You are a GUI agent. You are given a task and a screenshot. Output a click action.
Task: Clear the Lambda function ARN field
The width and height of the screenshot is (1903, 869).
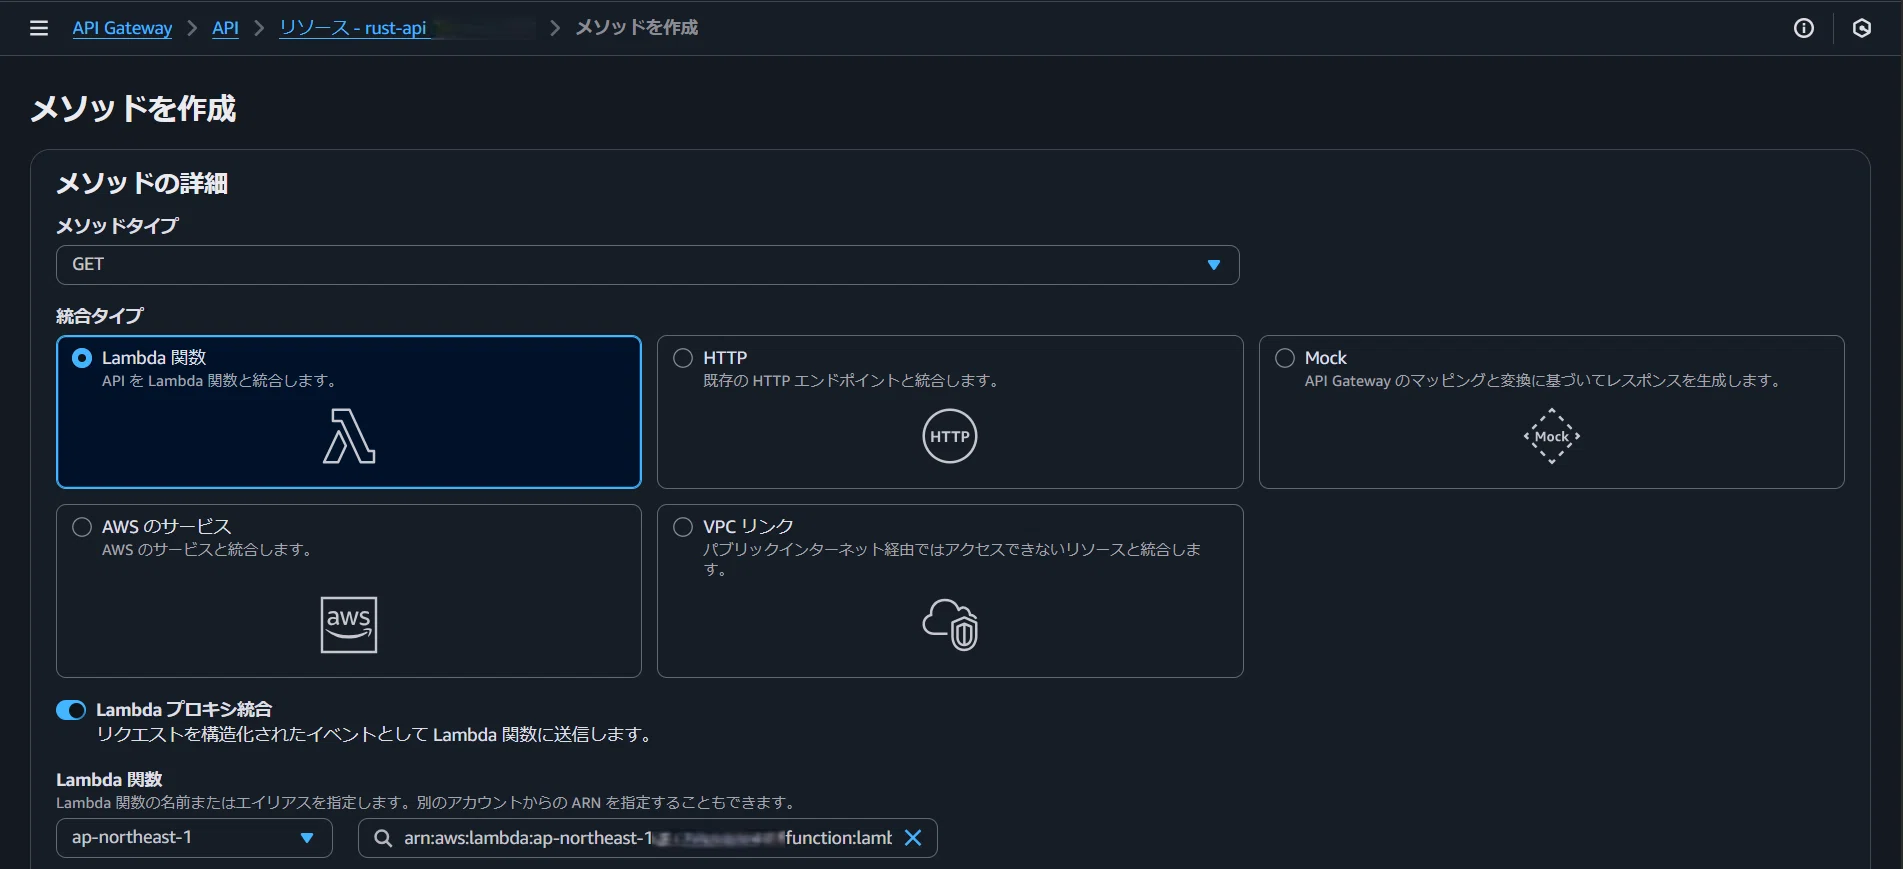click(x=913, y=838)
